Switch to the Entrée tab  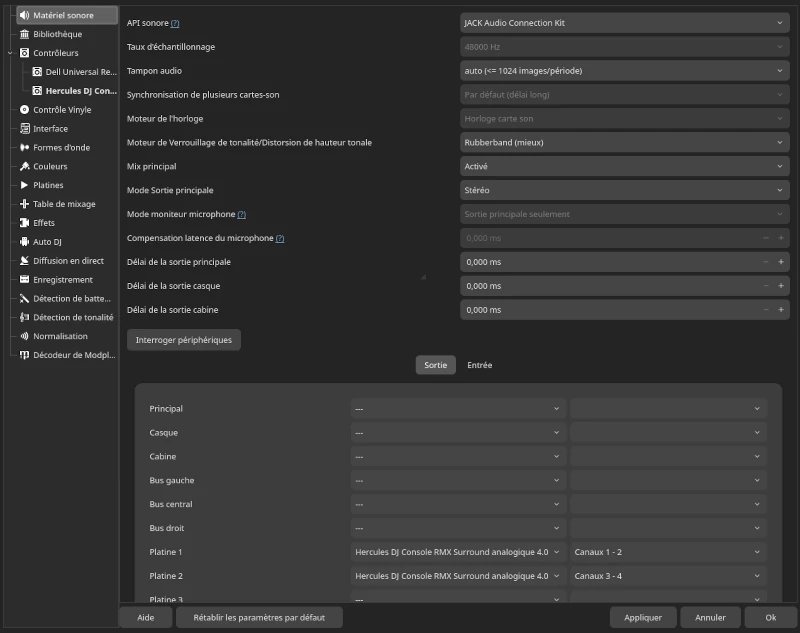point(479,365)
